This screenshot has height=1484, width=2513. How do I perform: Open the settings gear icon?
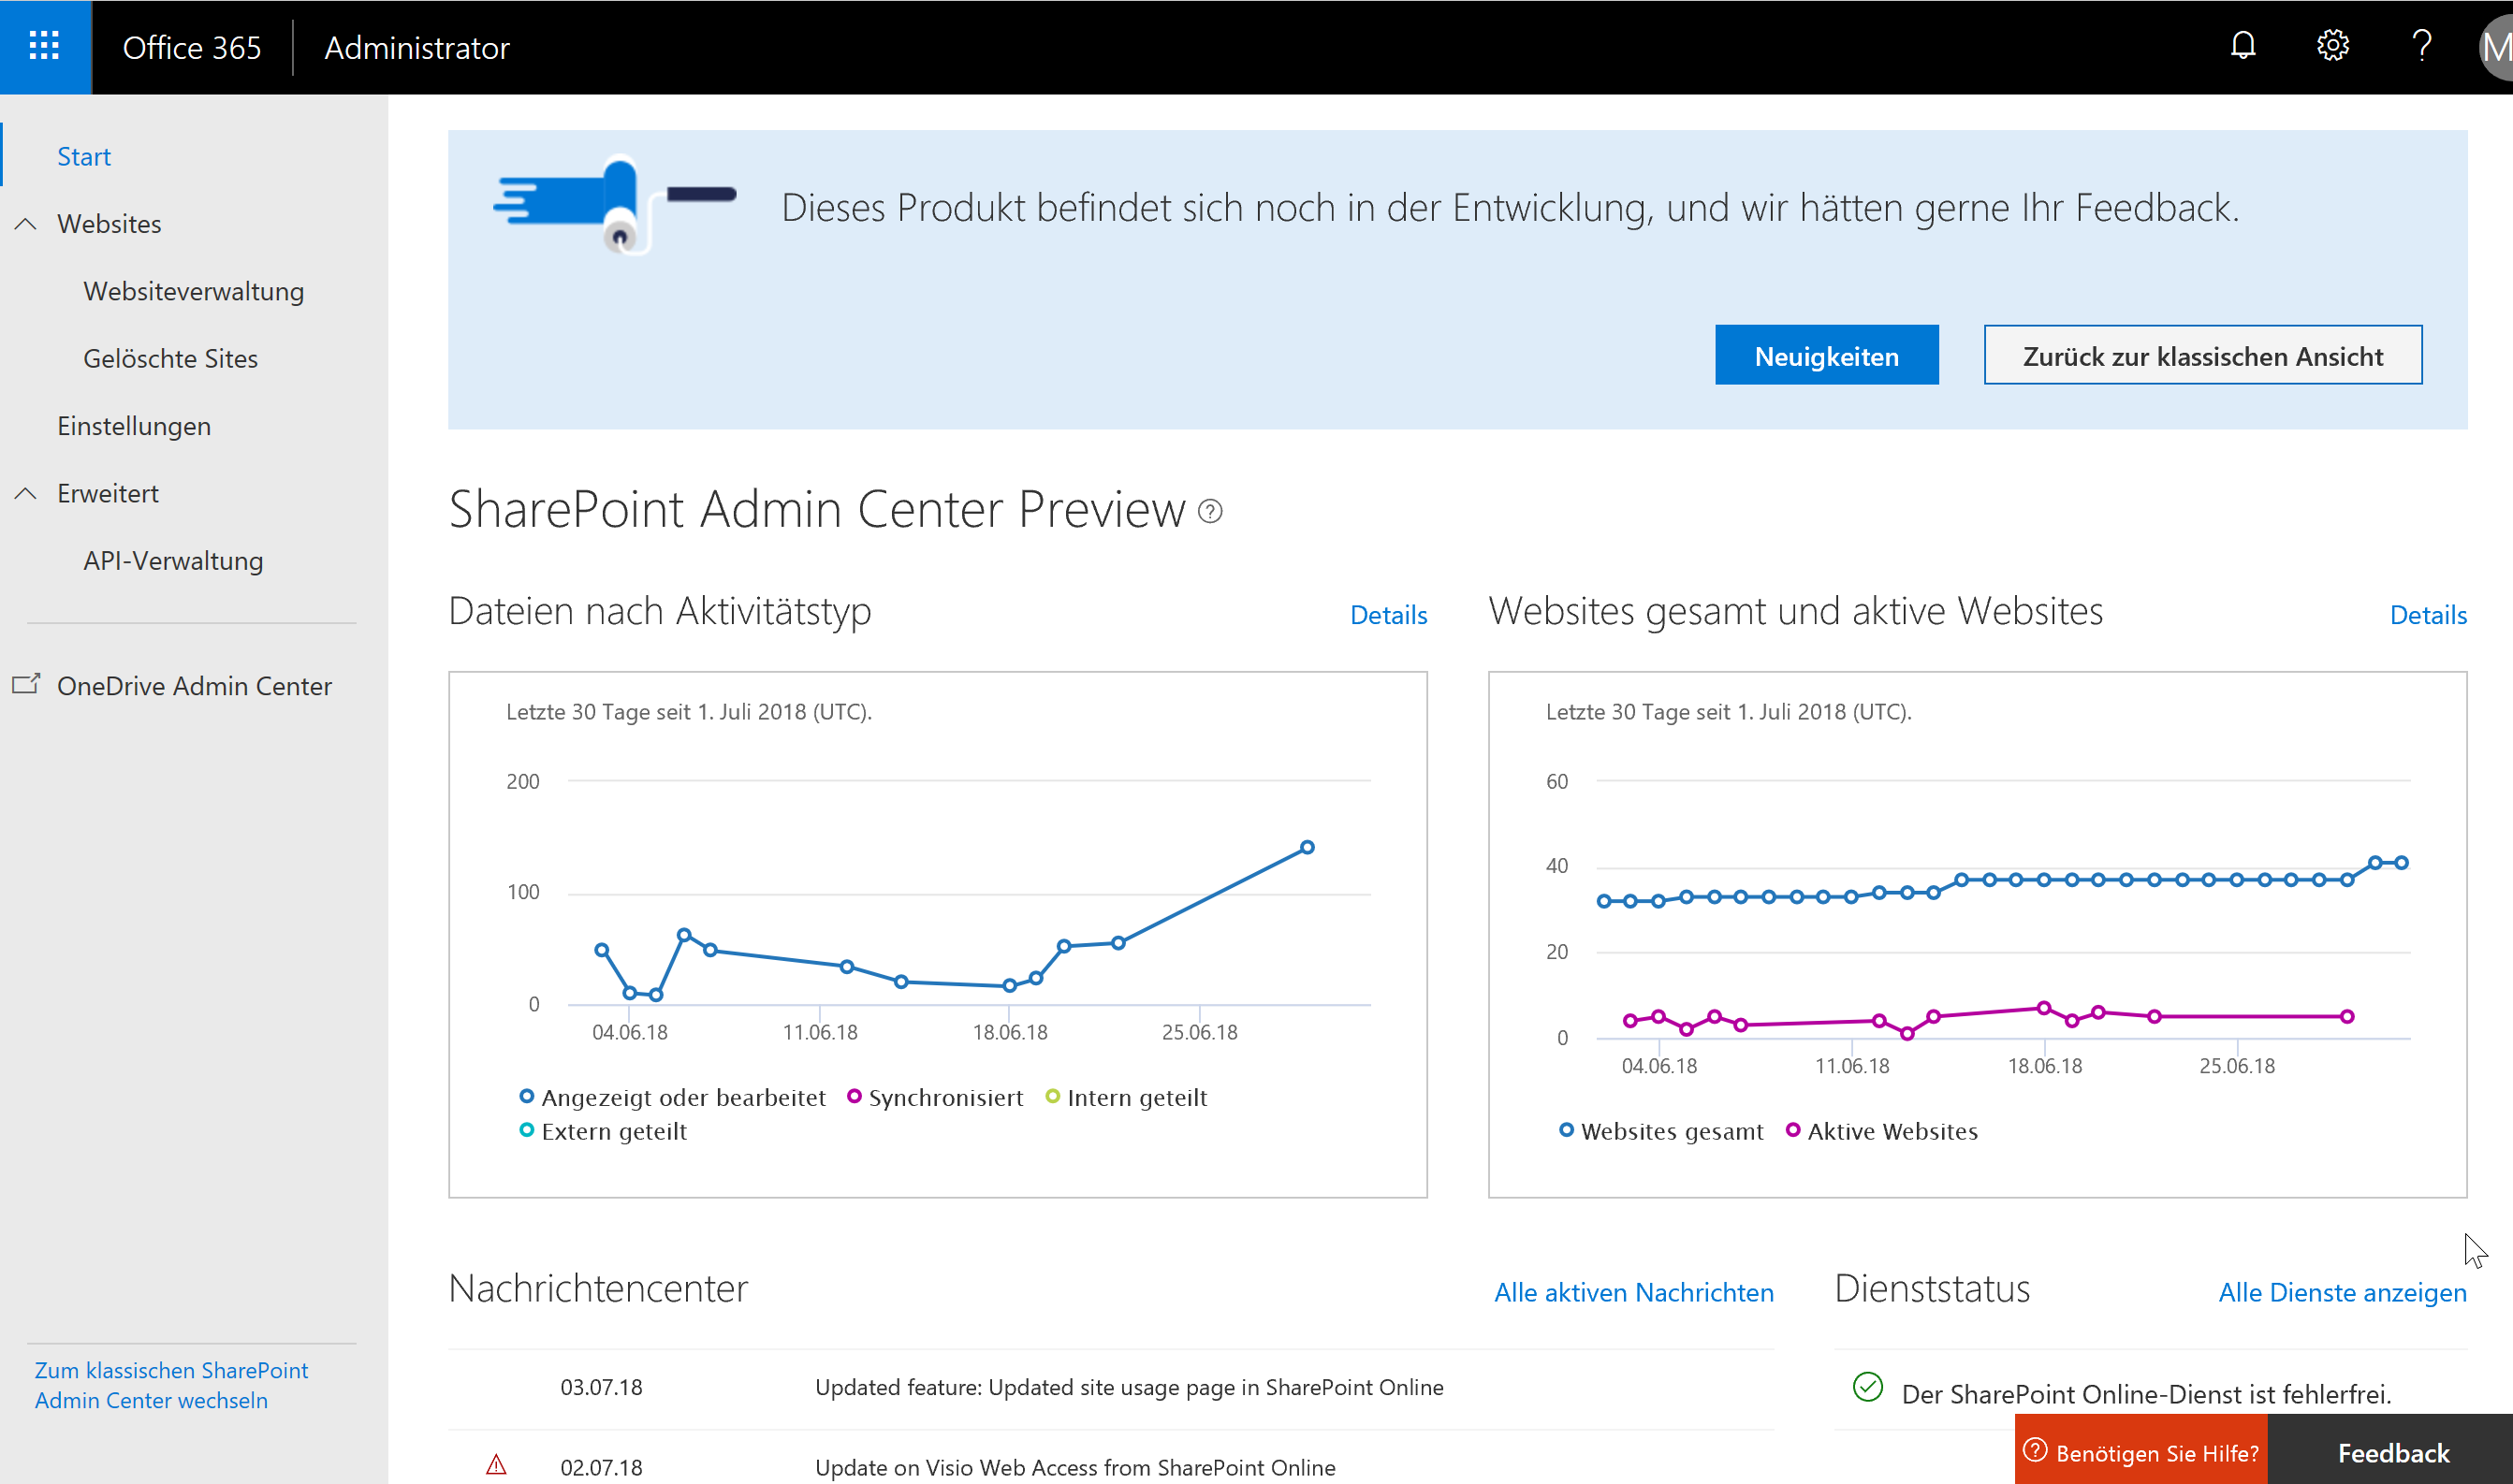pyautogui.click(x=2332, y=46)
